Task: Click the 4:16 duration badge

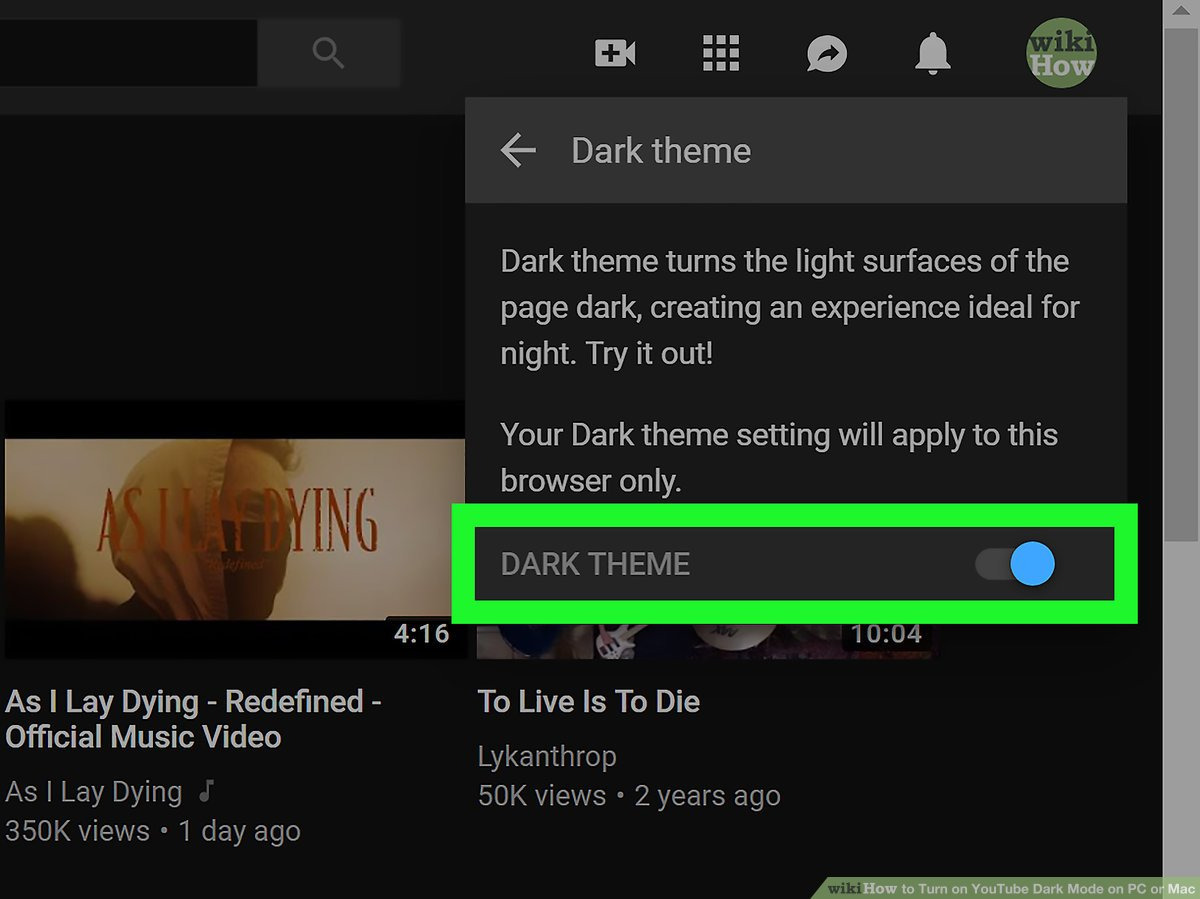Action: tap(421, 634)
